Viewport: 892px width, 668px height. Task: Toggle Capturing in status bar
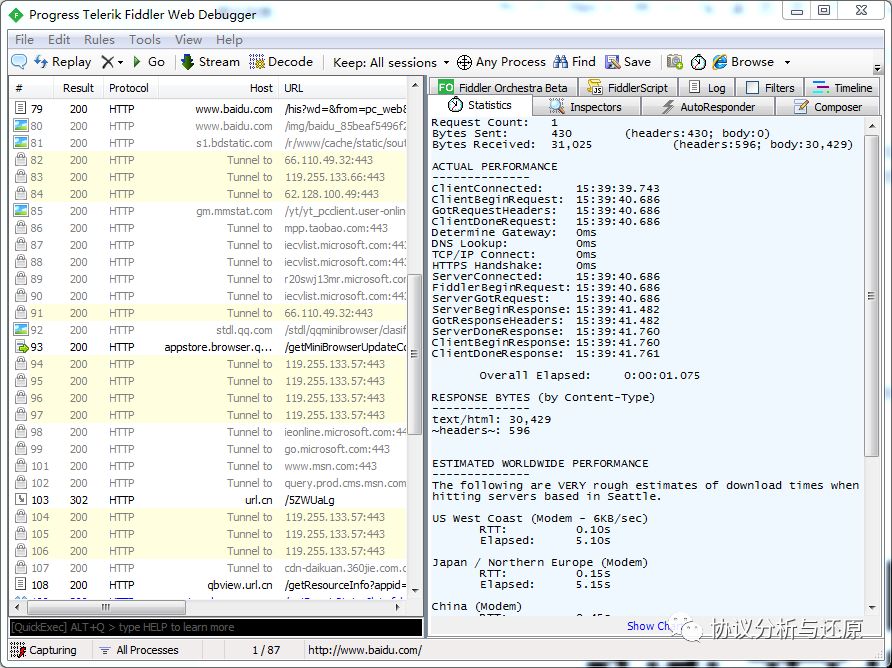(x=43, y=650)
